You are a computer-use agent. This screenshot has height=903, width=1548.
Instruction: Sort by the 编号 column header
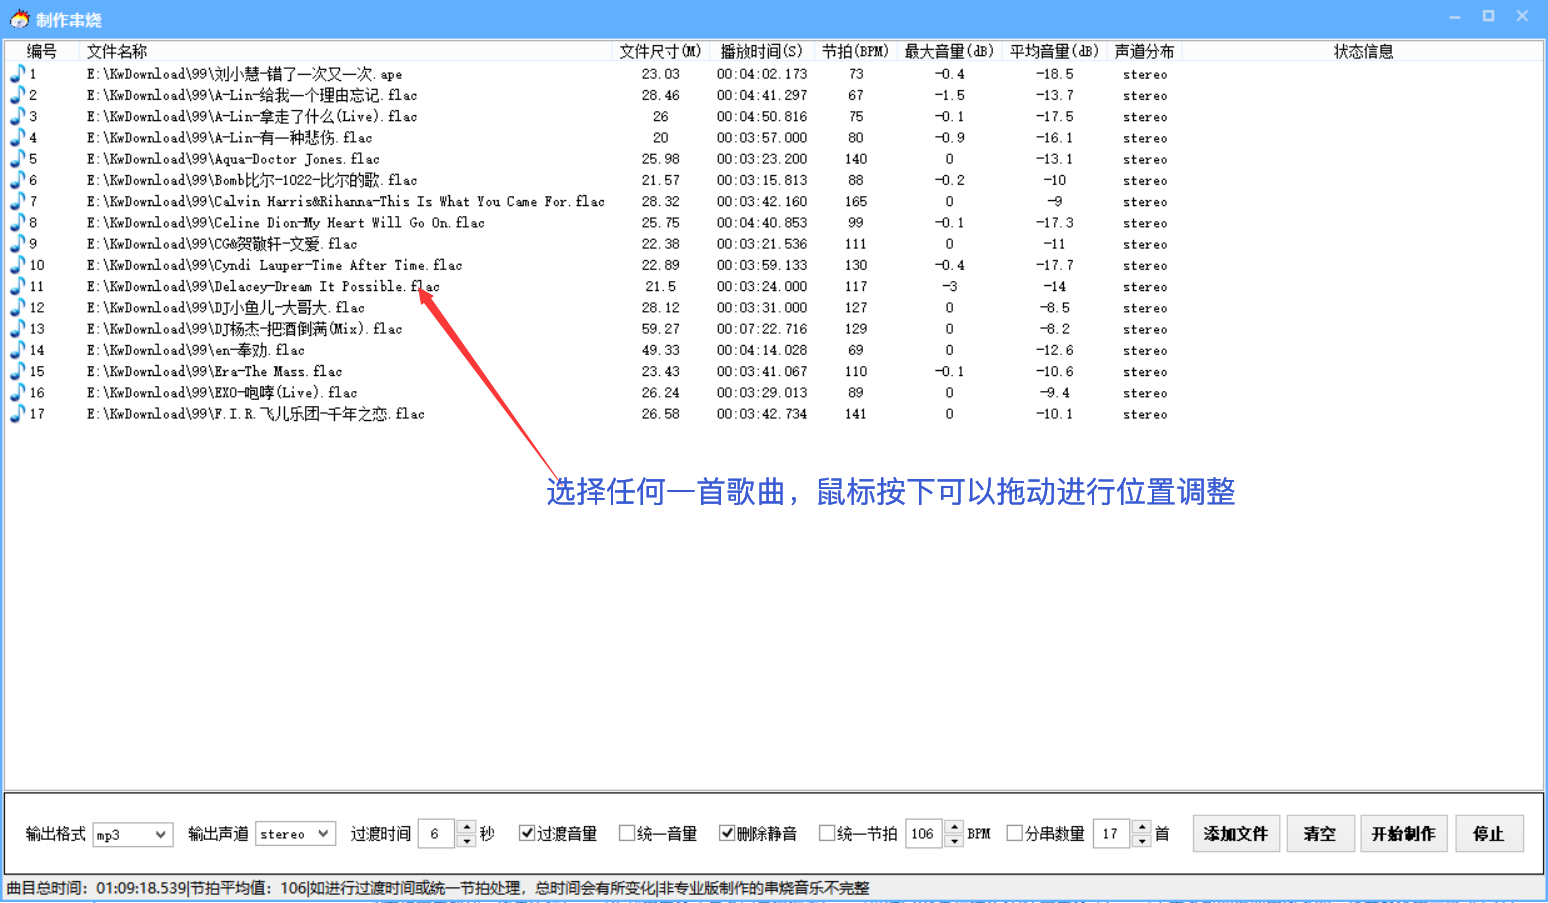[x=42, y=51]
